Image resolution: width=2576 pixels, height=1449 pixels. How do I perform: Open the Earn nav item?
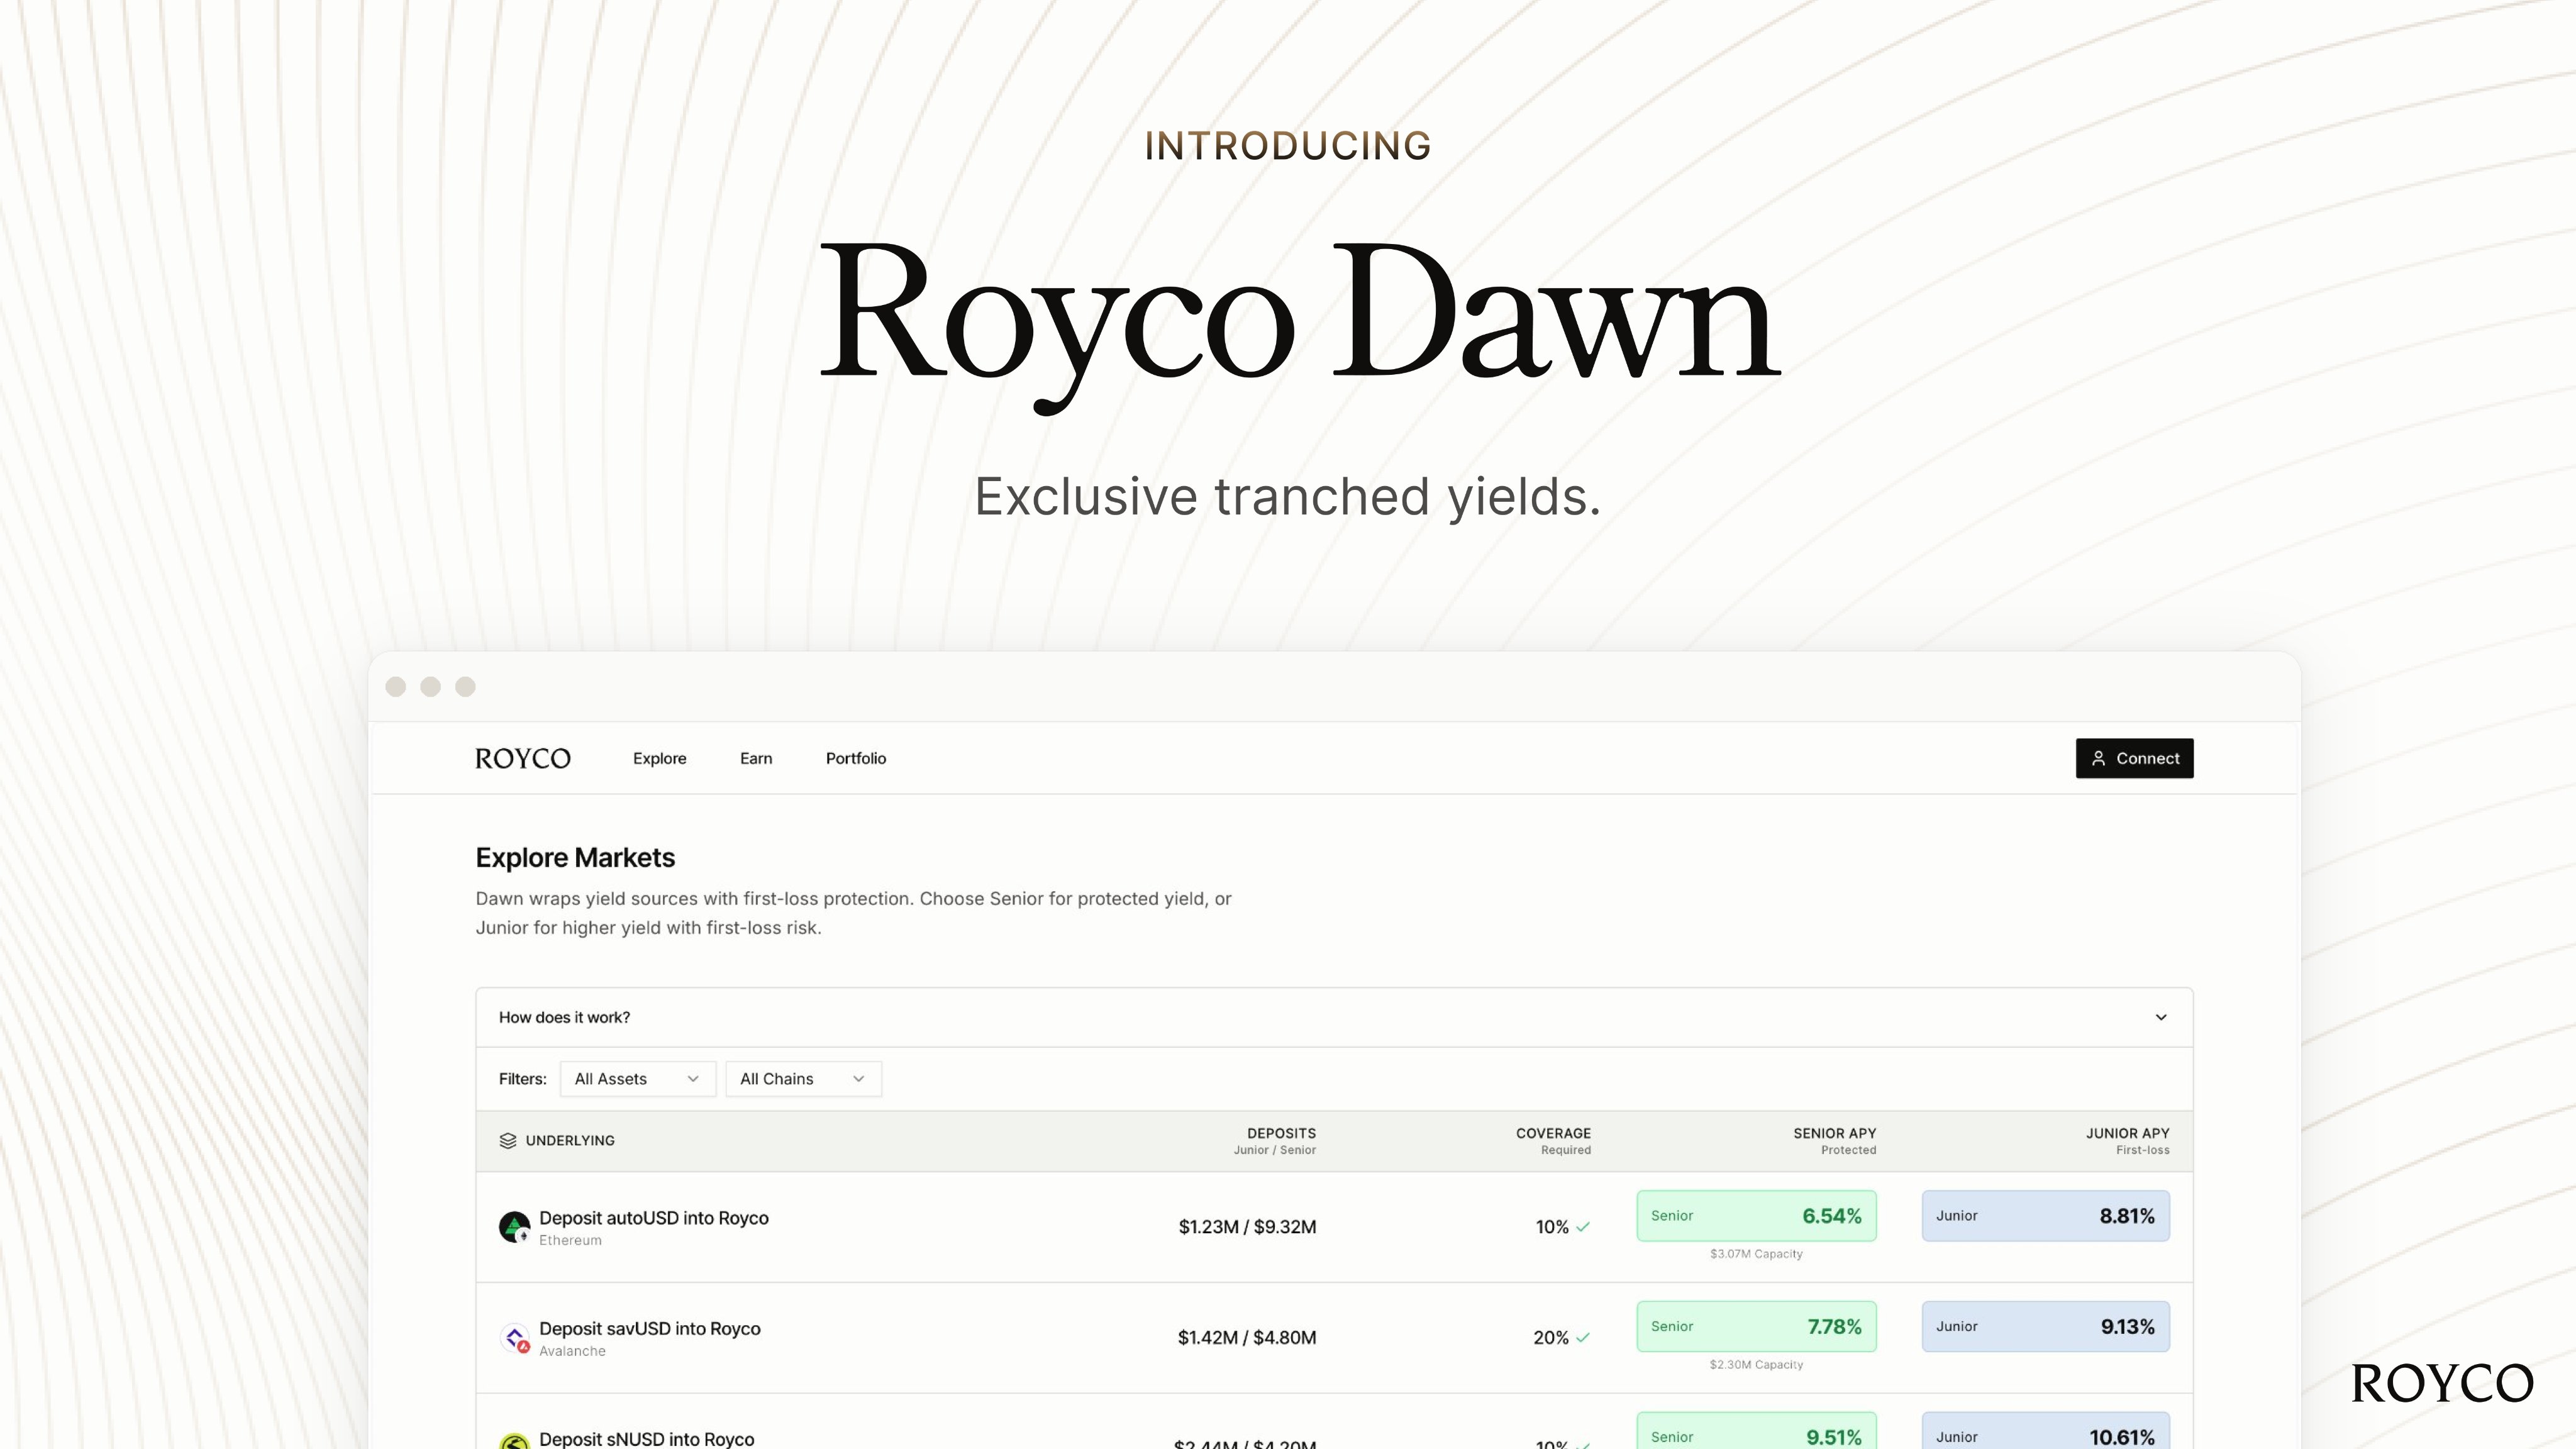[756, 759]
